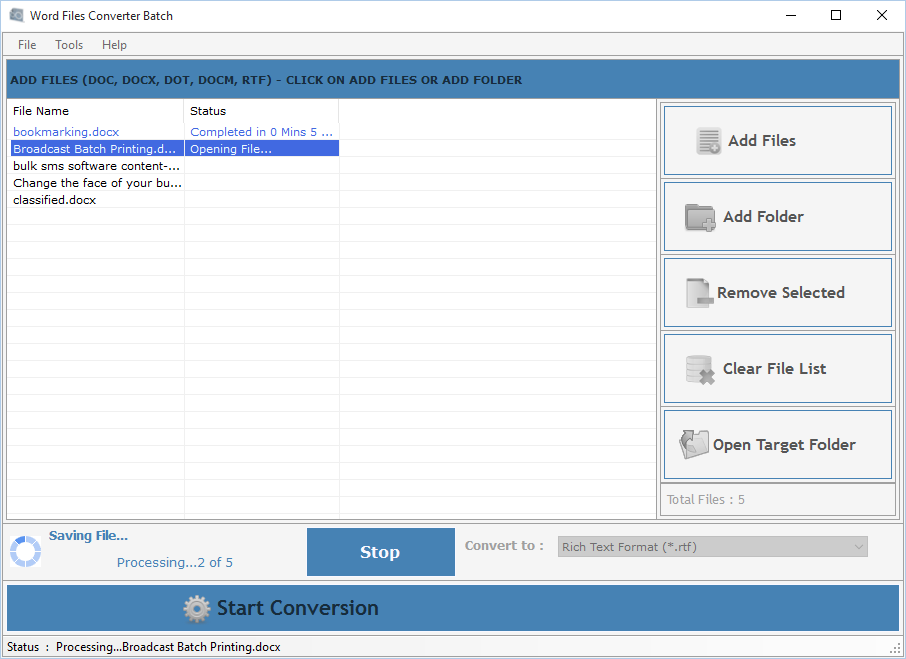
Task: Select the bulk sms software content file
Action: [x=95, y=165]
